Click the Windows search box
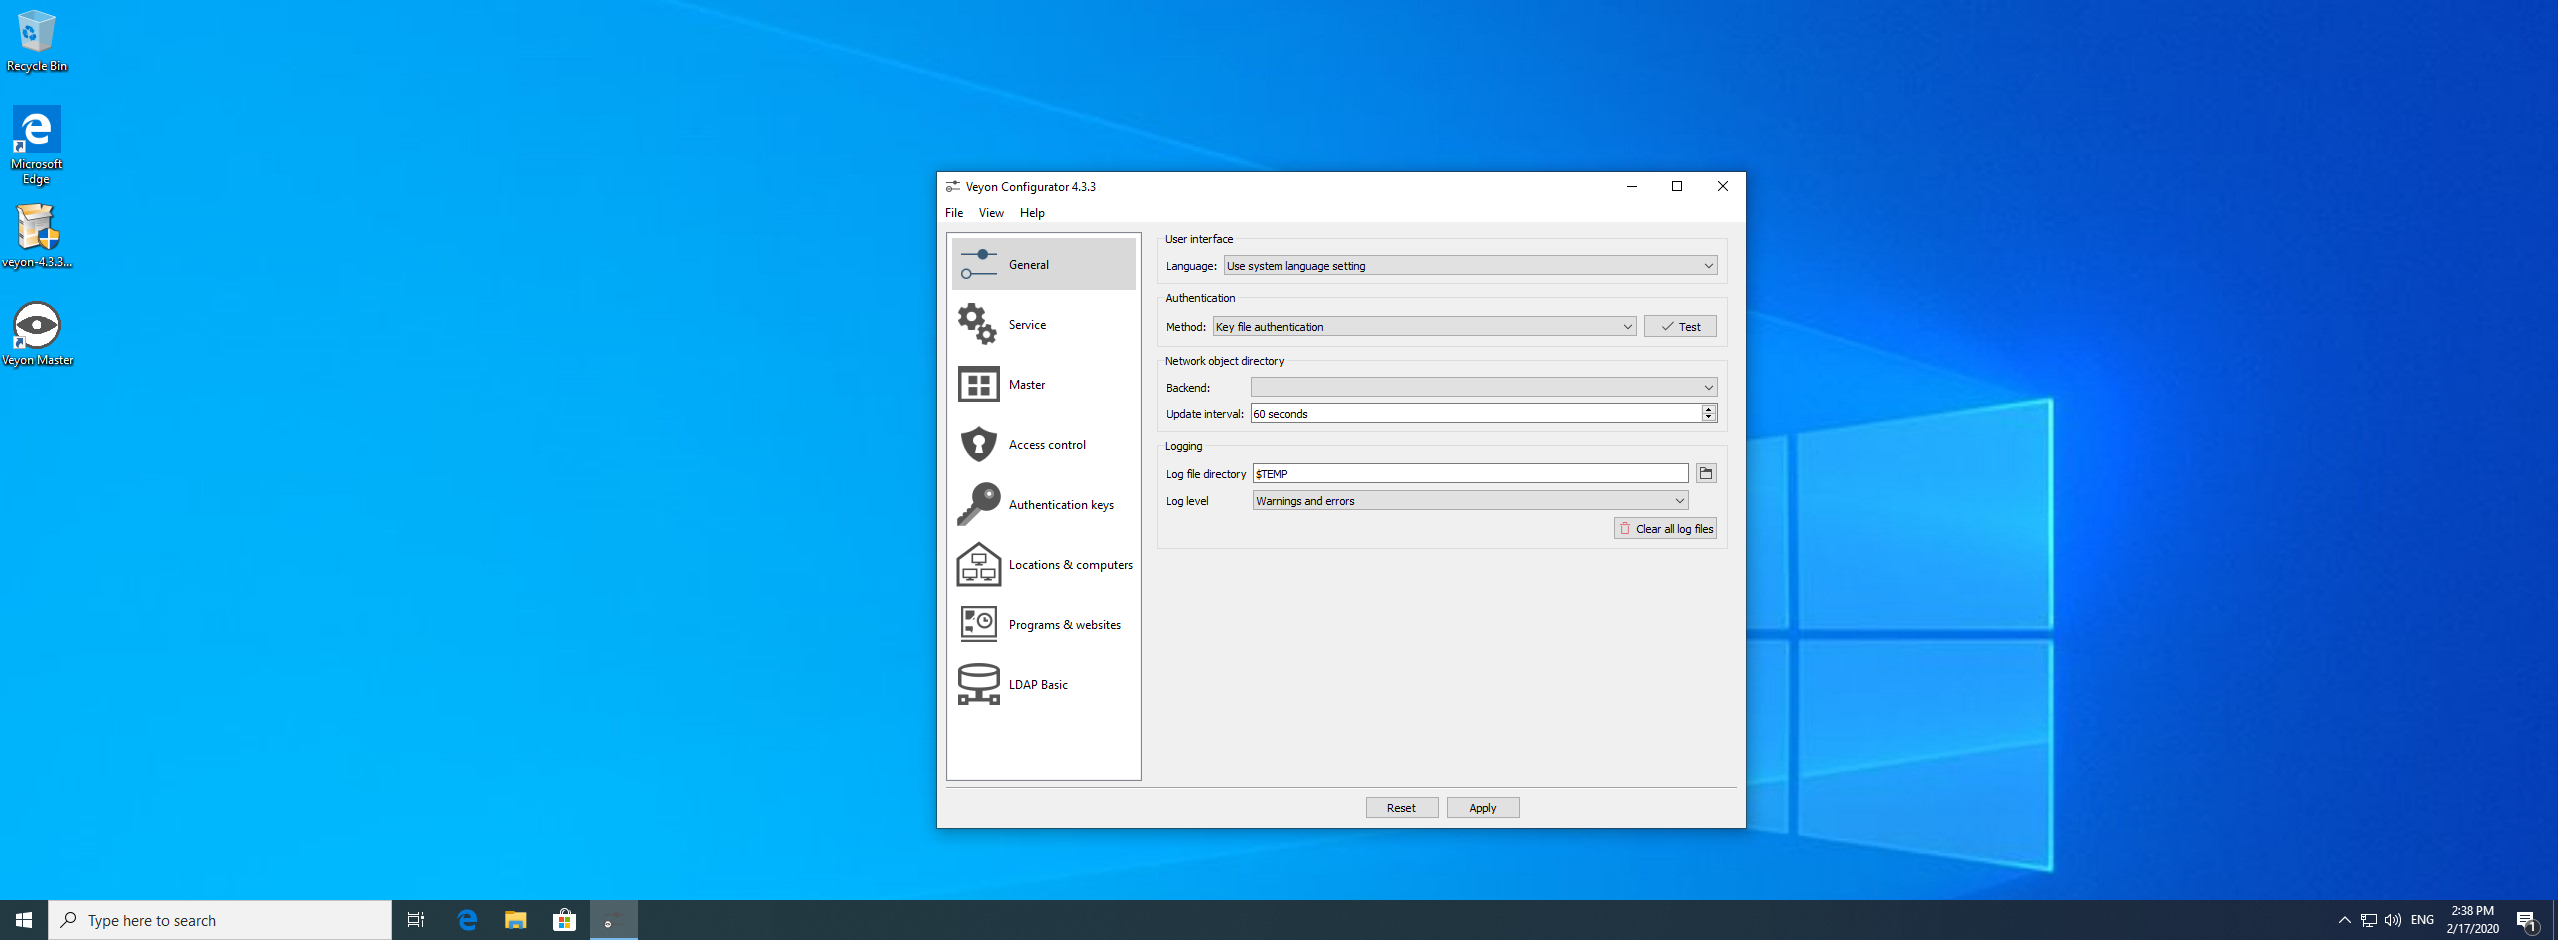Image resolution: width=2558 pixels, height=940 pixels. point(220,920)
